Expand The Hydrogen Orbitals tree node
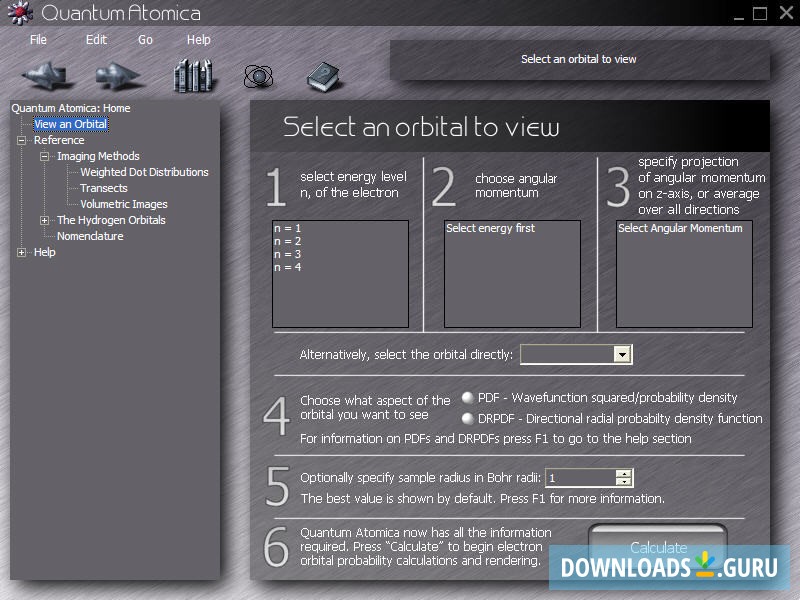 [44, 220]
